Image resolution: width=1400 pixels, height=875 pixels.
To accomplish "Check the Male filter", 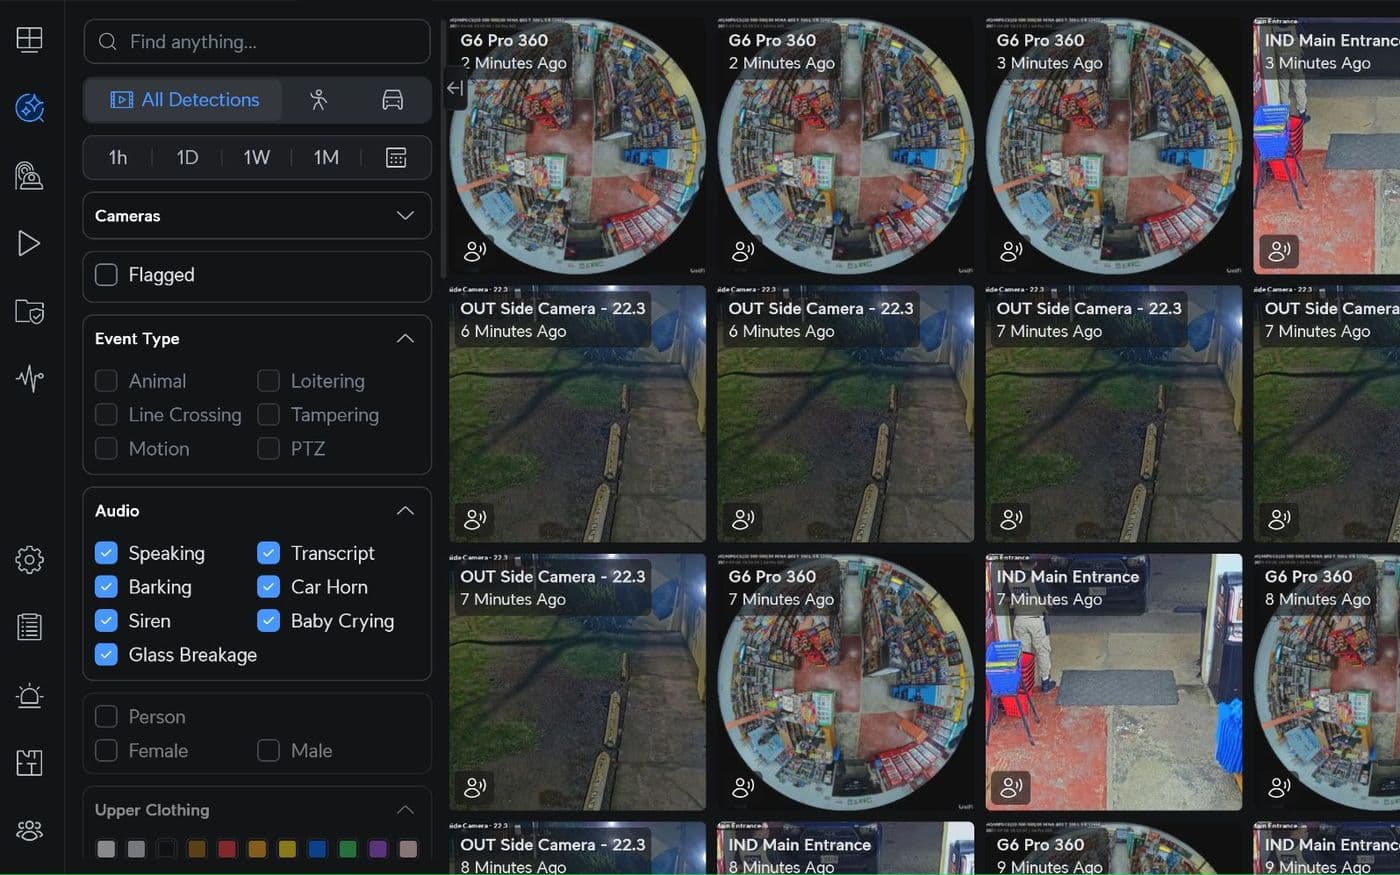I will 268,750.
